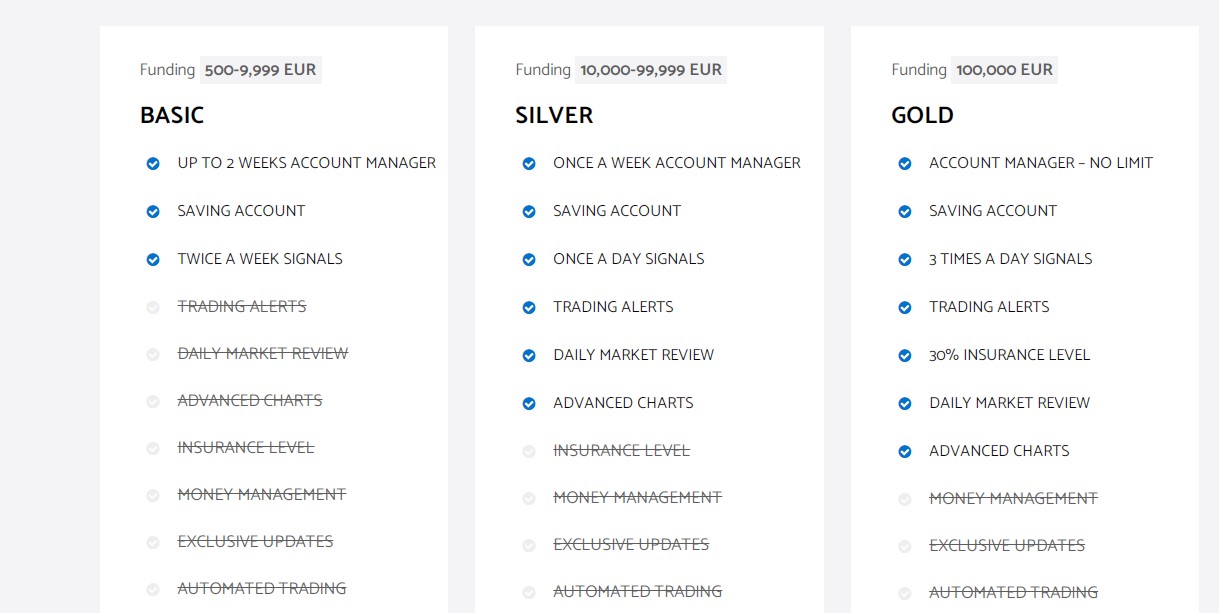Click the 10,000-99,999 EUR funding badge
Image resolution: width=1219 pixels, height=613 pixels.
tap(651, 70)
